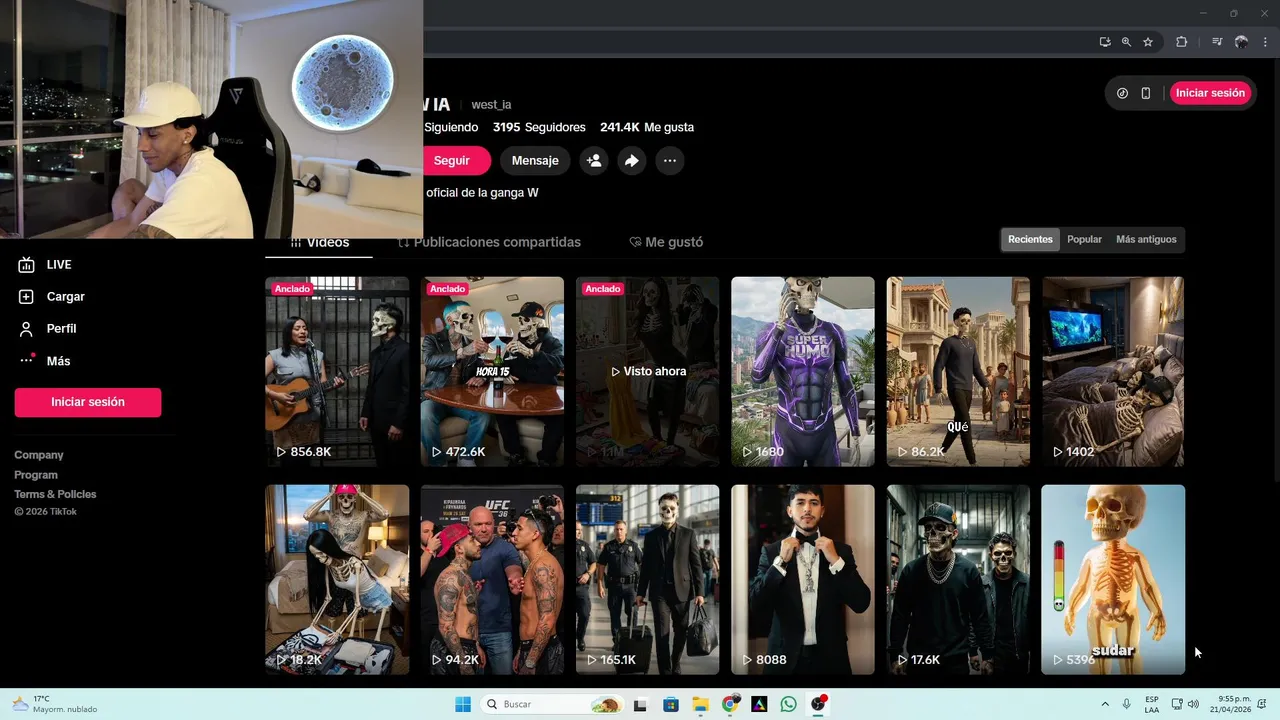Open Mensaje to message west_ia
This screenshot has height=720, width=1280.
pyautogui.click(x=535, y=161)
